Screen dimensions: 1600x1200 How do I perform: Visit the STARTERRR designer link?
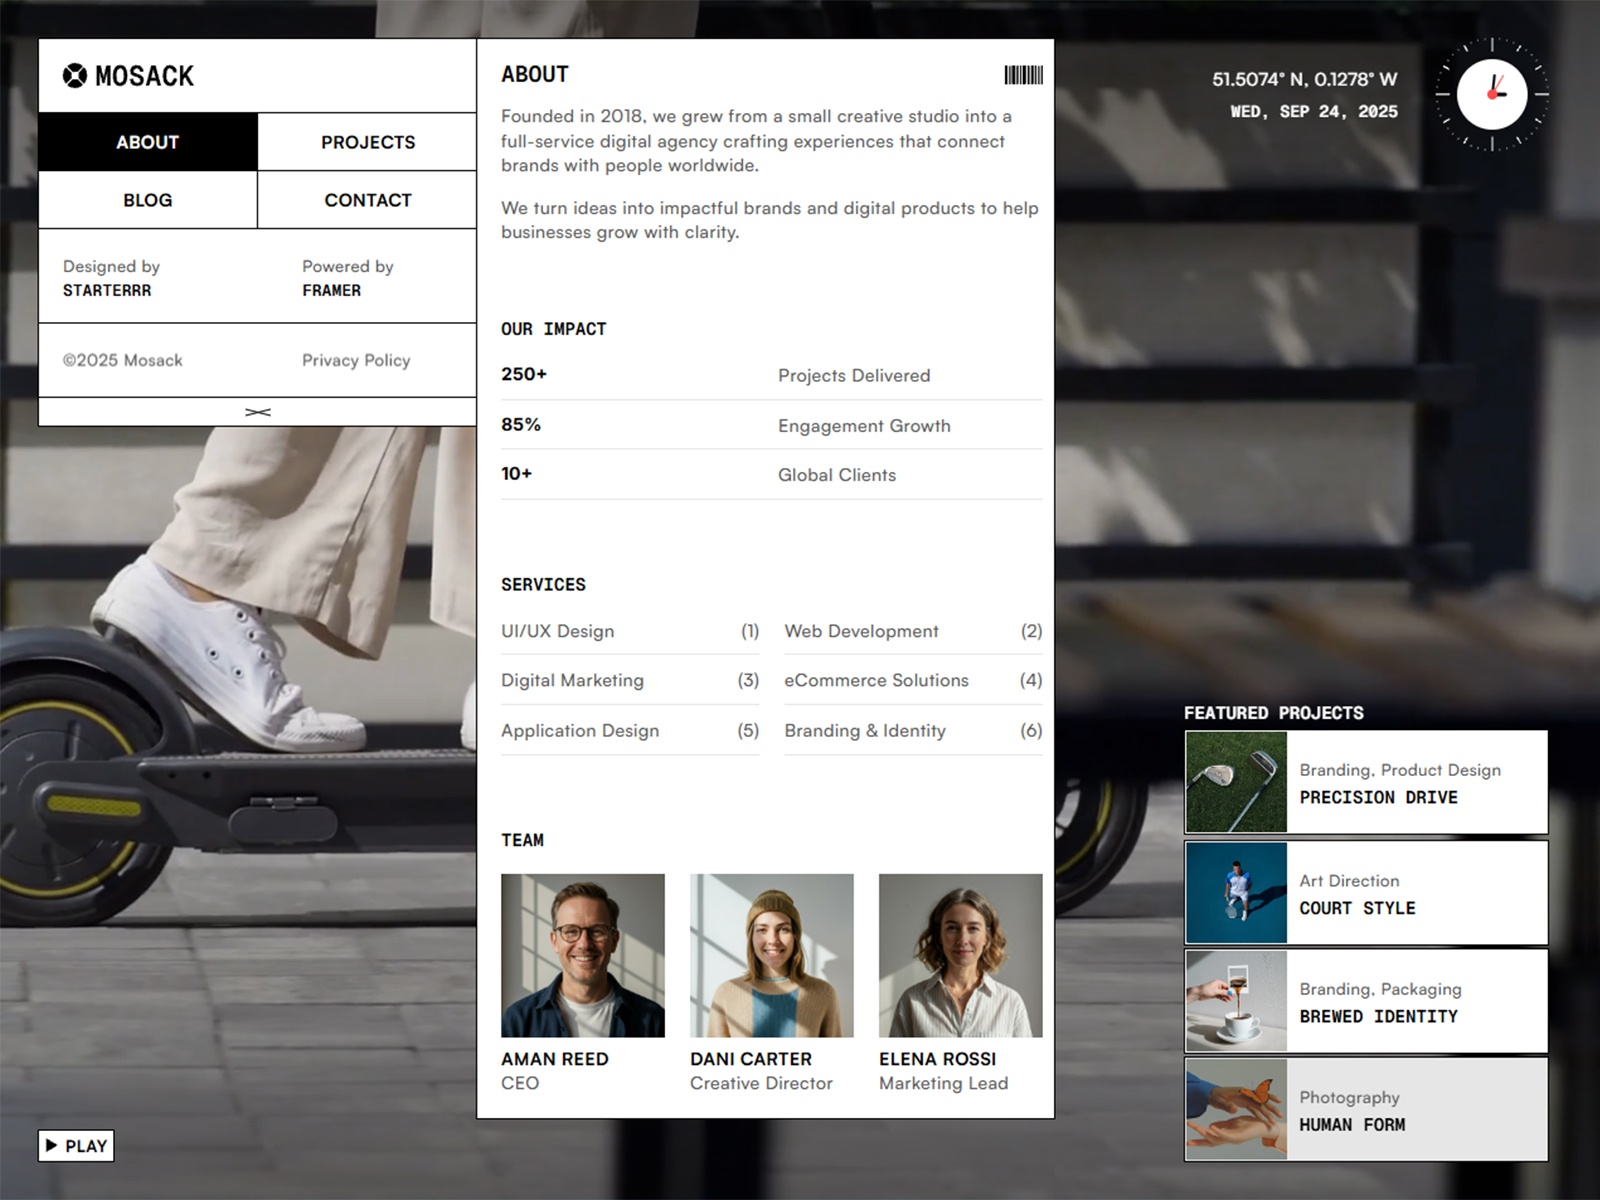coord(107,290)
